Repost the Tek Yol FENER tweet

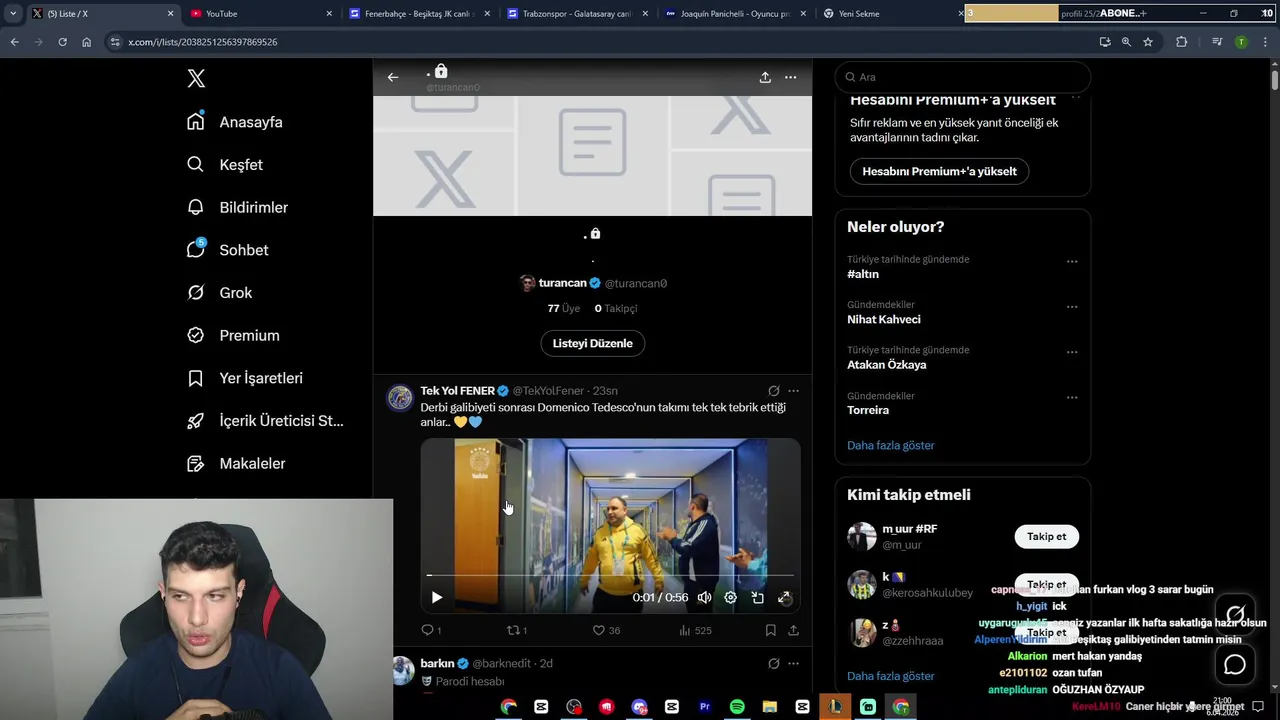point(517,630)
